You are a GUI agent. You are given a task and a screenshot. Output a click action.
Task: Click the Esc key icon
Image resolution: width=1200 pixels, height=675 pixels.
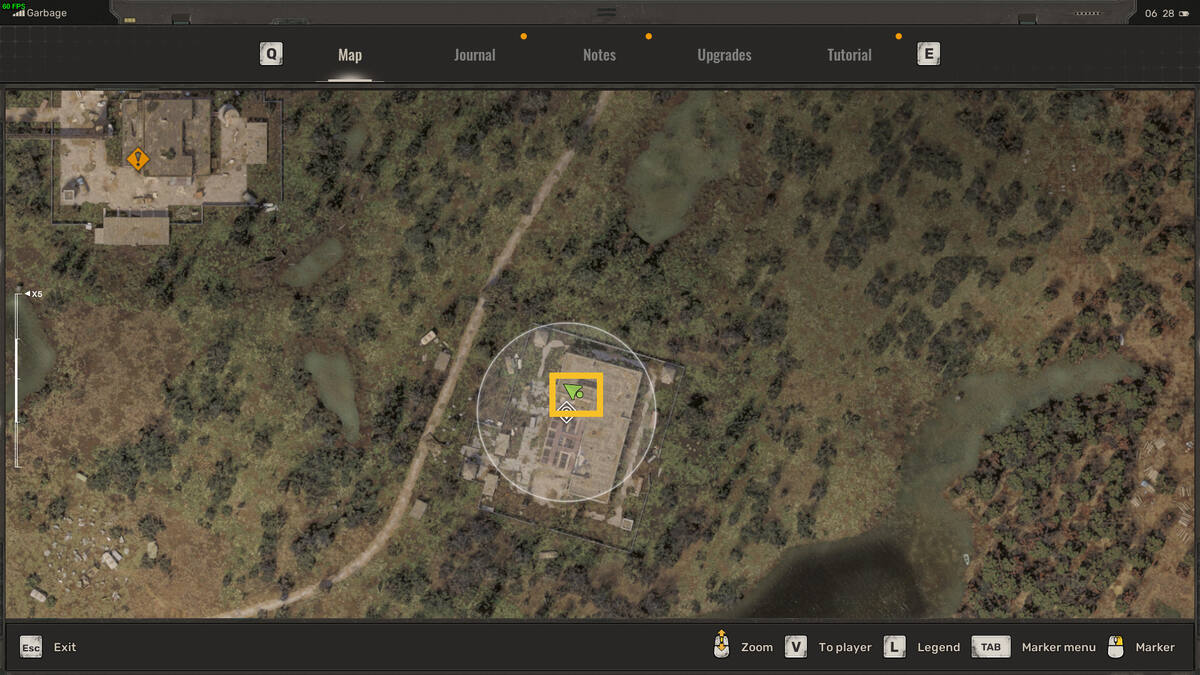pos(31,647)
